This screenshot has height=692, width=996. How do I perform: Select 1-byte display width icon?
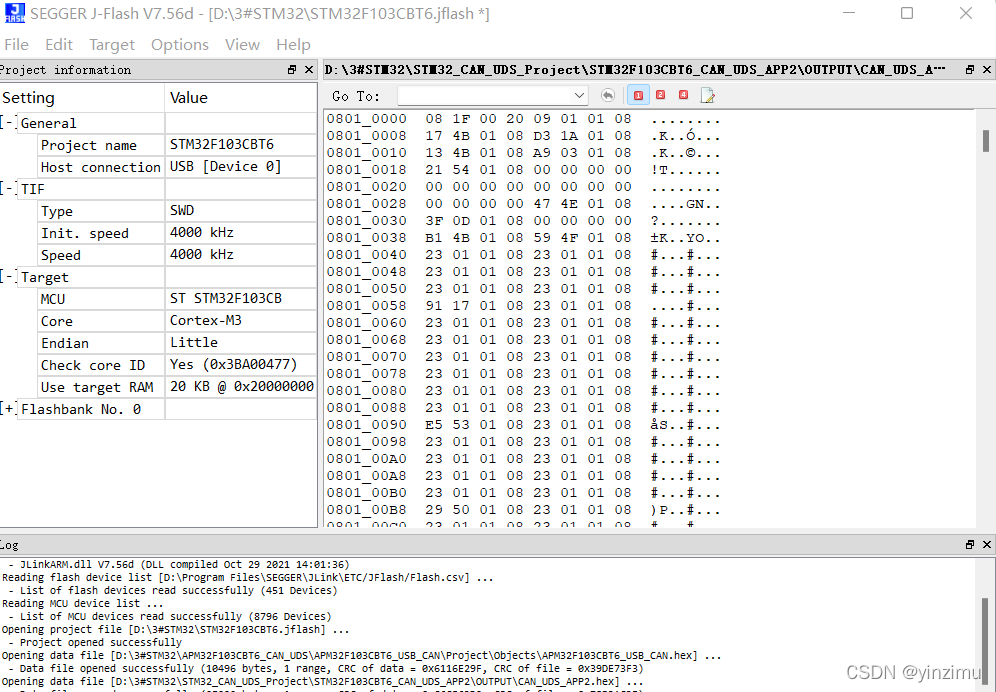[x=638, y=95]
